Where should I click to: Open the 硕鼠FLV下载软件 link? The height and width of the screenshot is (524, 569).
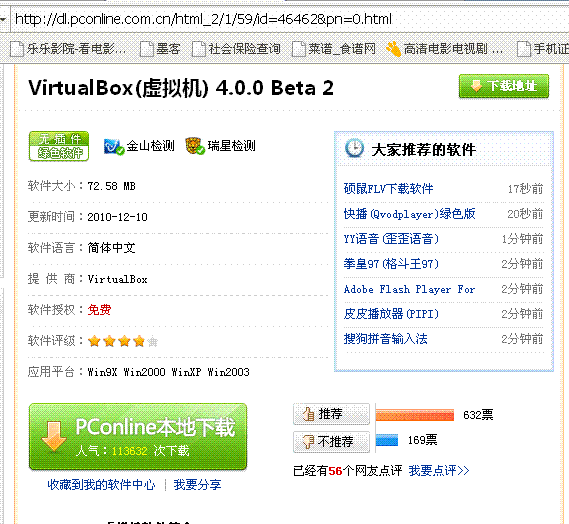point(388,189)
